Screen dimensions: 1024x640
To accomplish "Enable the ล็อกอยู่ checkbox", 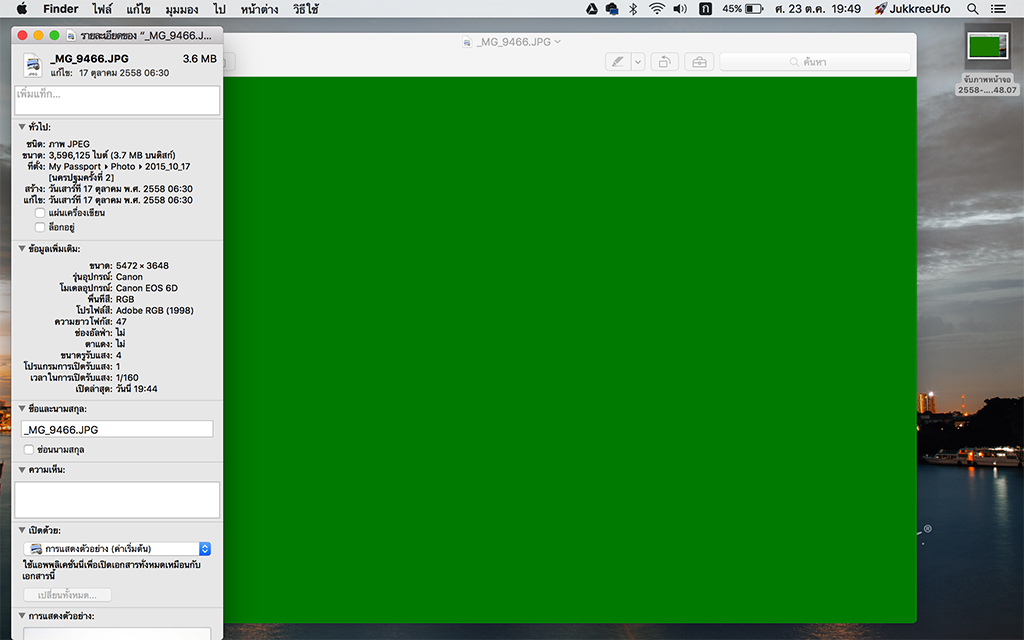I will pyautogui.click(x=40, y=227).
